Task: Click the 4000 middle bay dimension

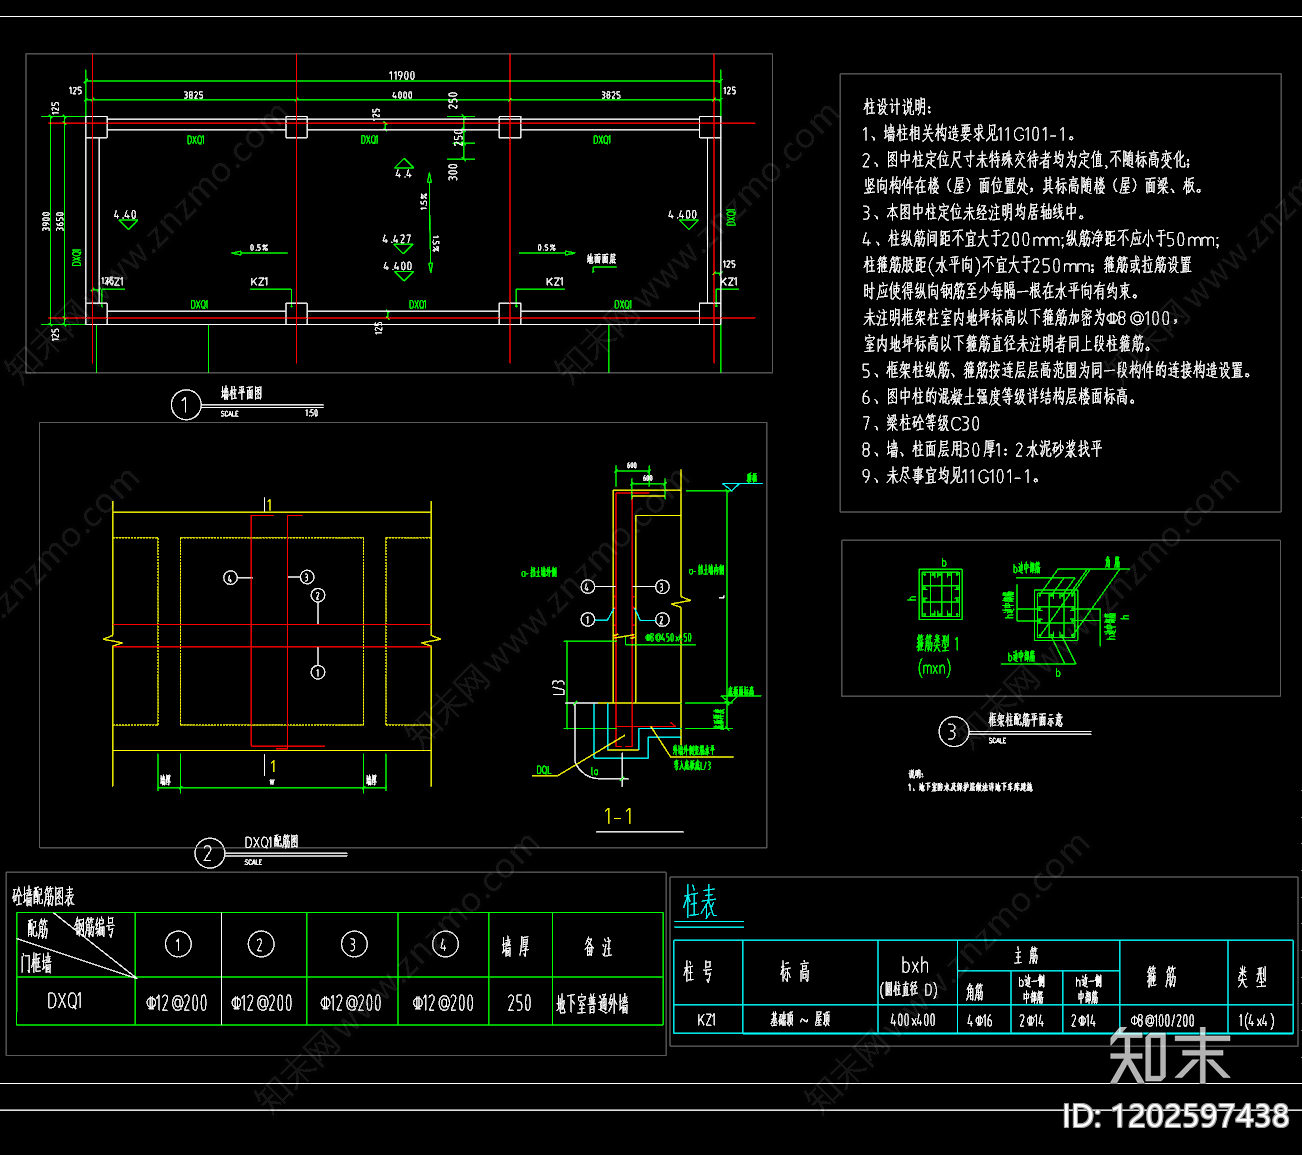Action: [402, 95]
